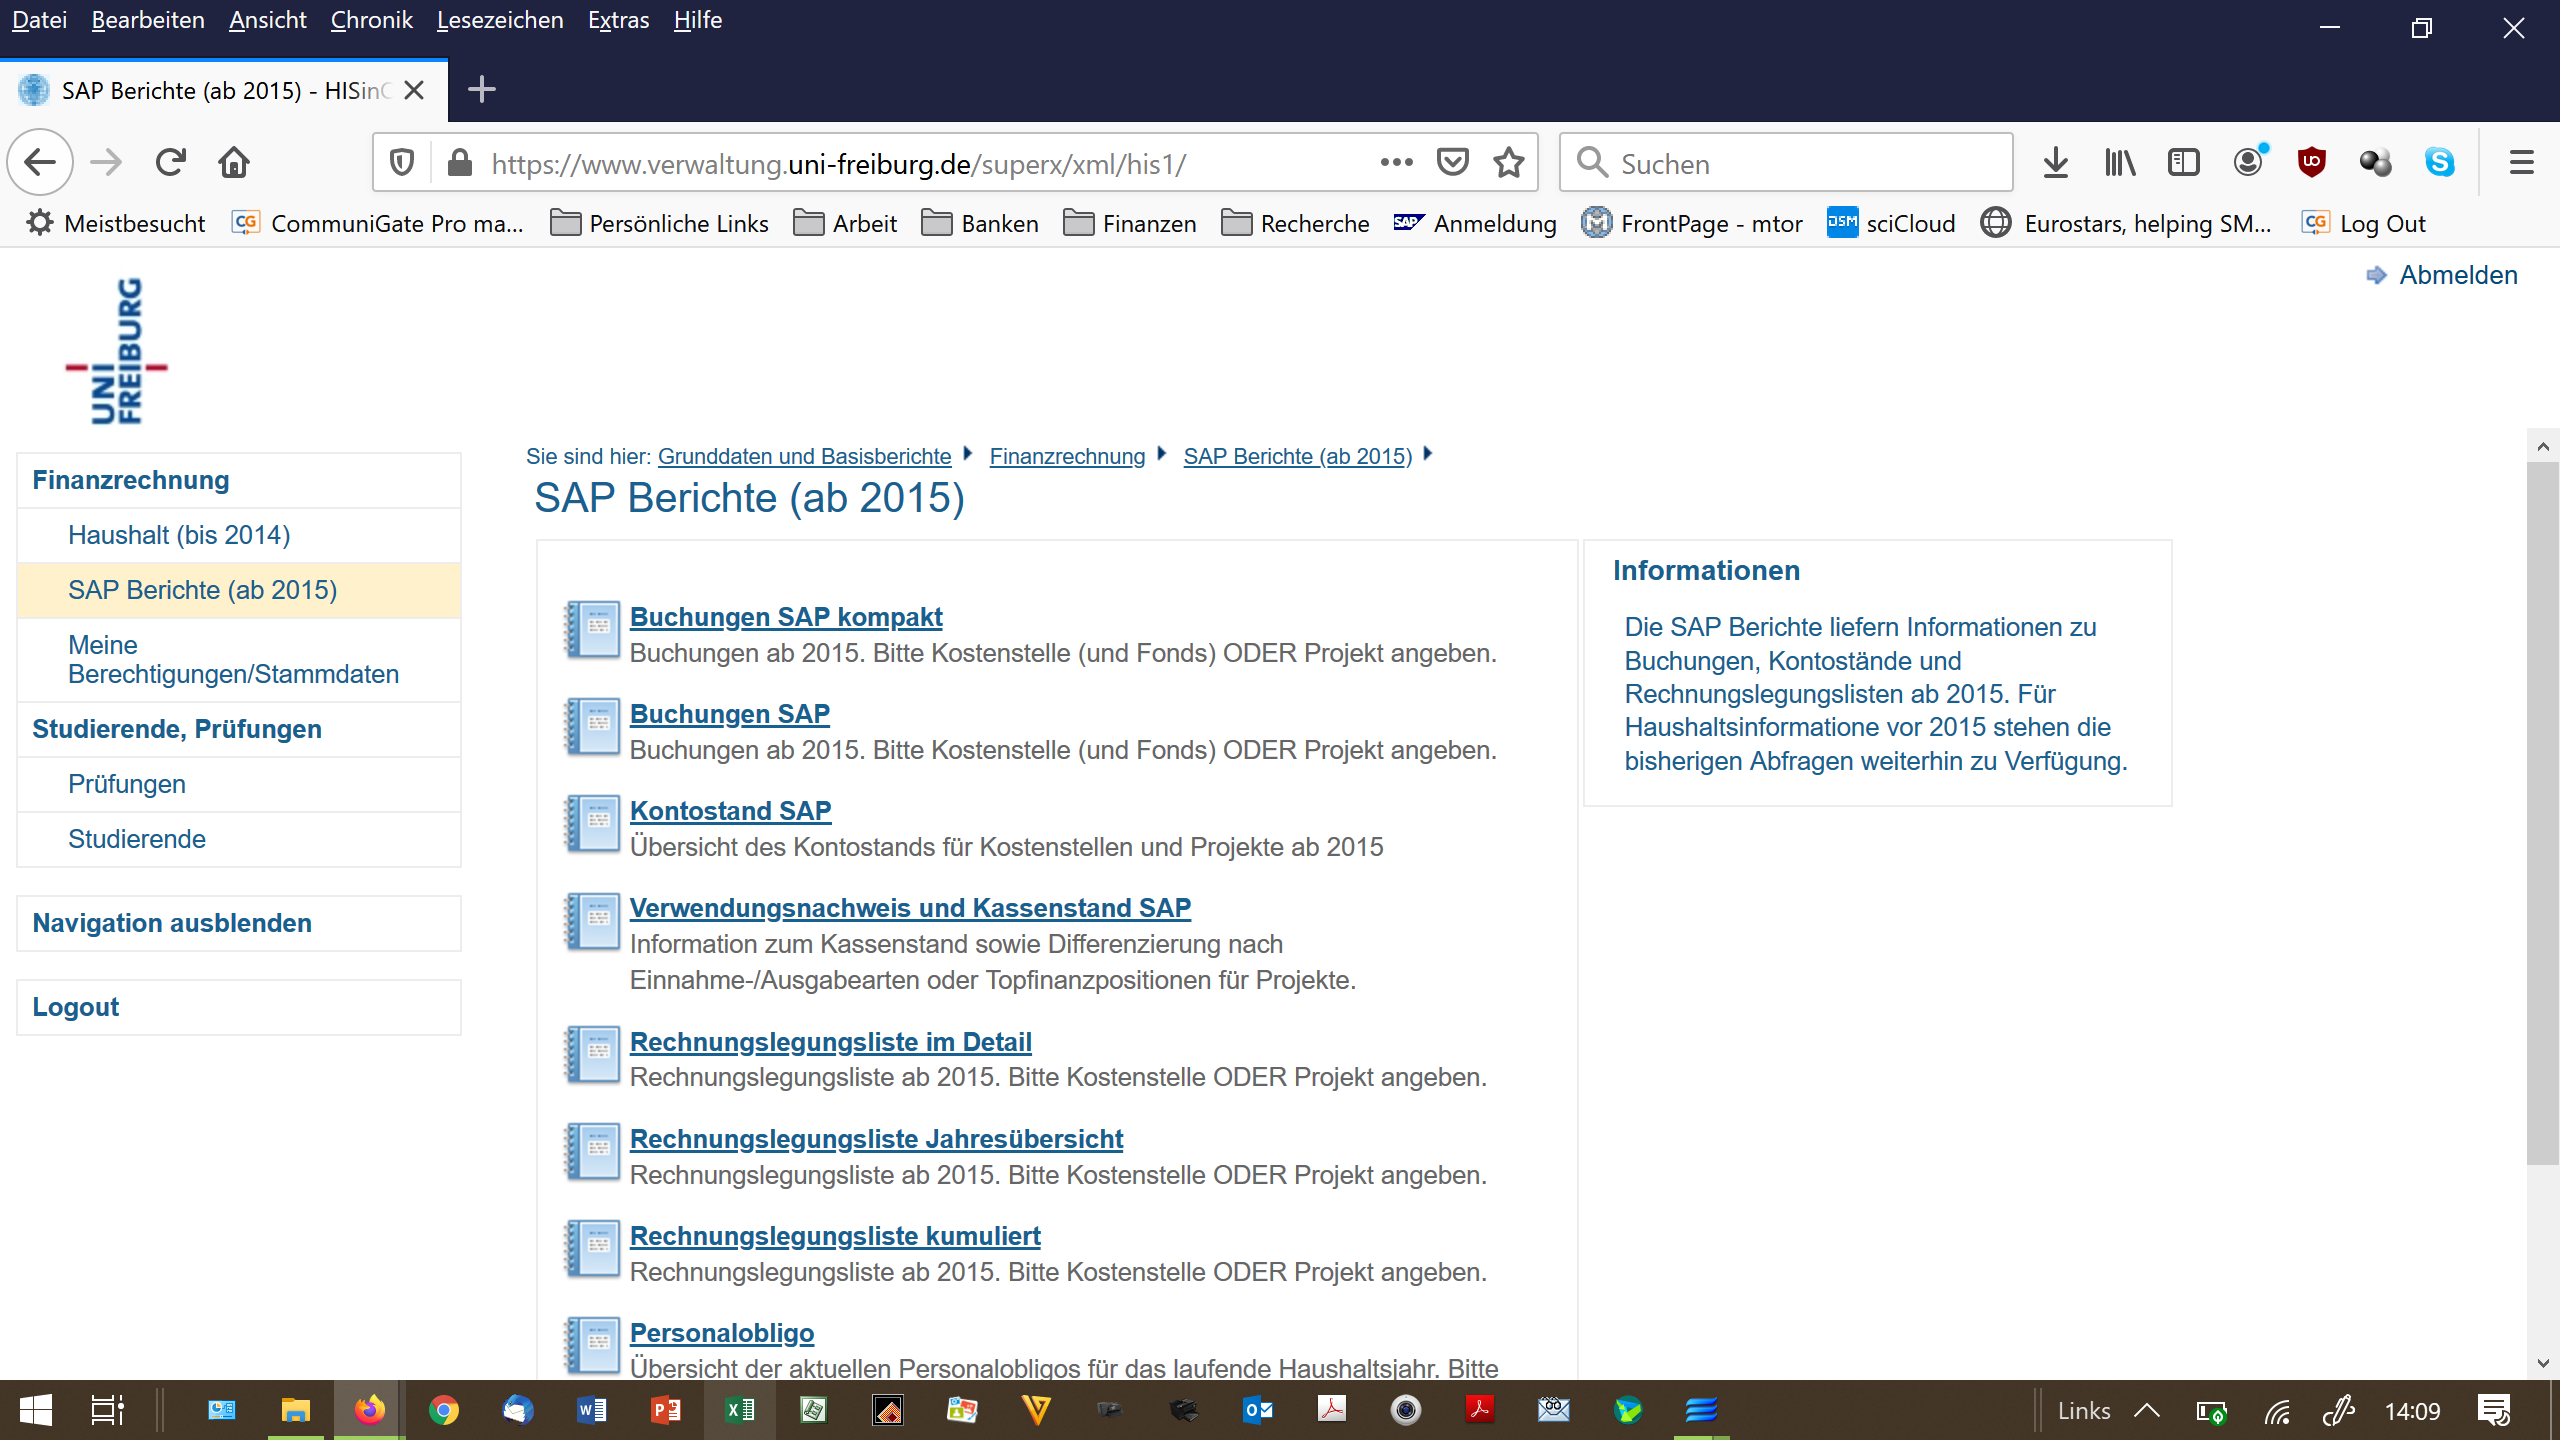
Task: Open the Lesezeichen menu
Action: (x=500, y=20)
